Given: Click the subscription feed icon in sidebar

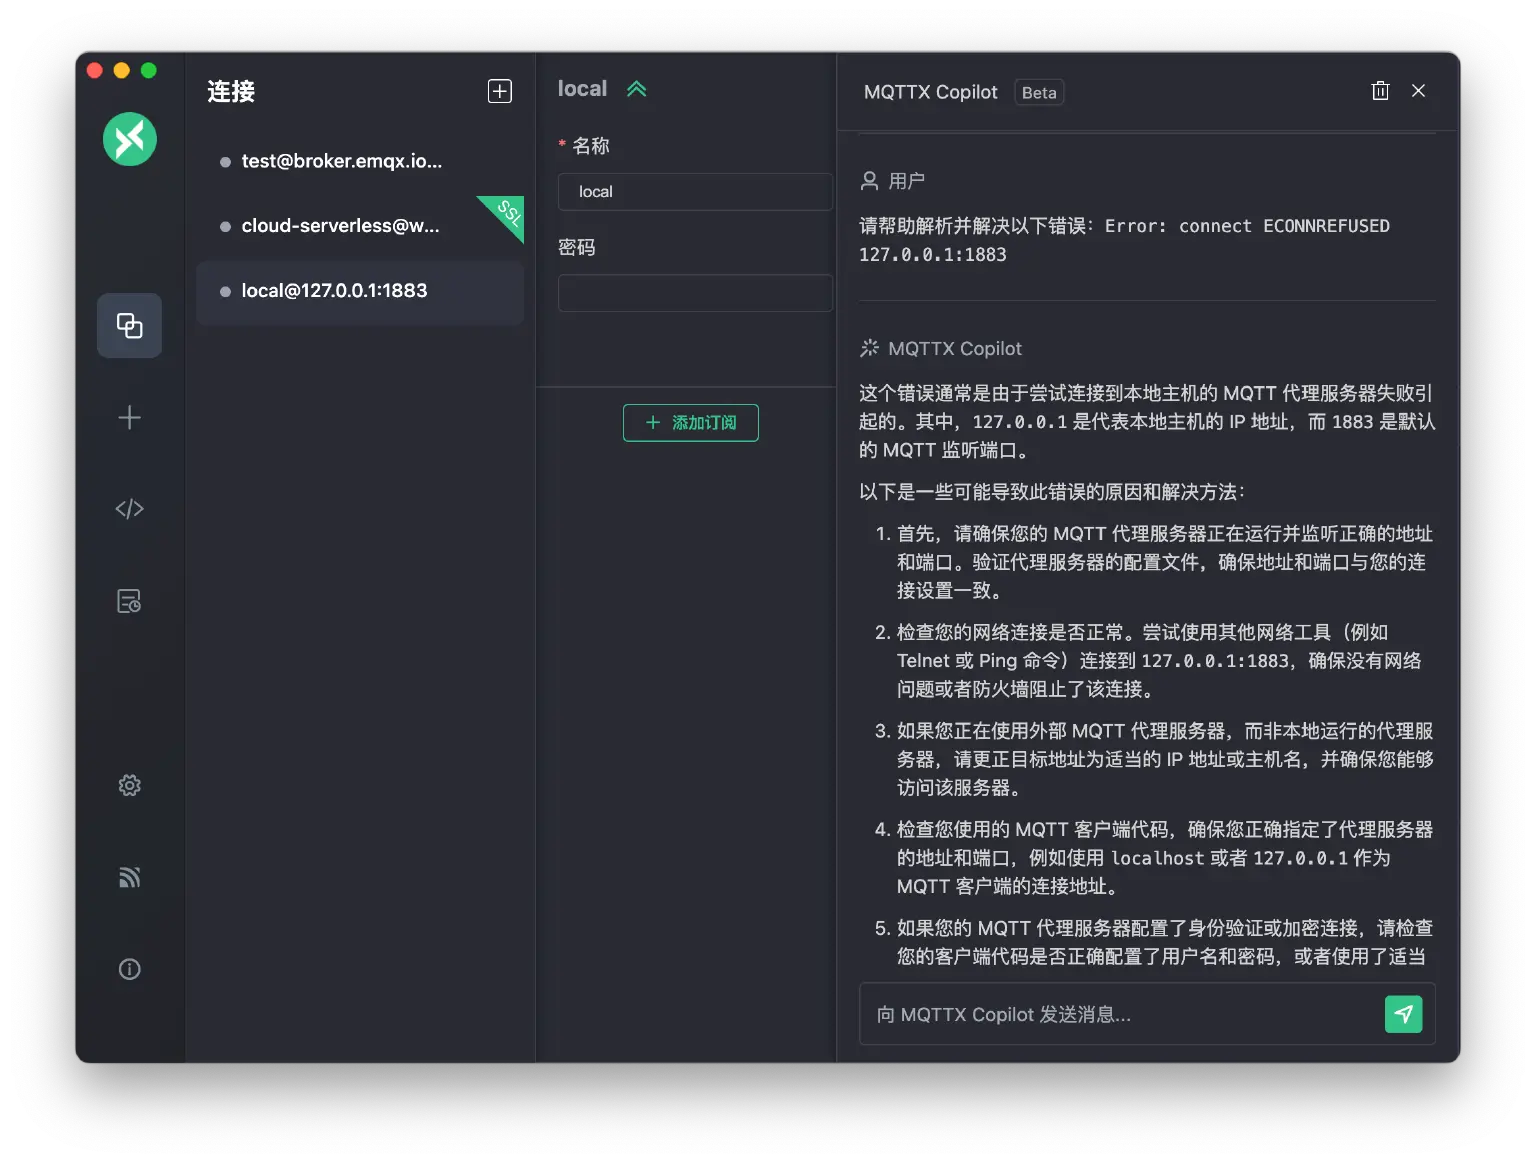Looking at the screenshot, I should [x=129, y=877].
